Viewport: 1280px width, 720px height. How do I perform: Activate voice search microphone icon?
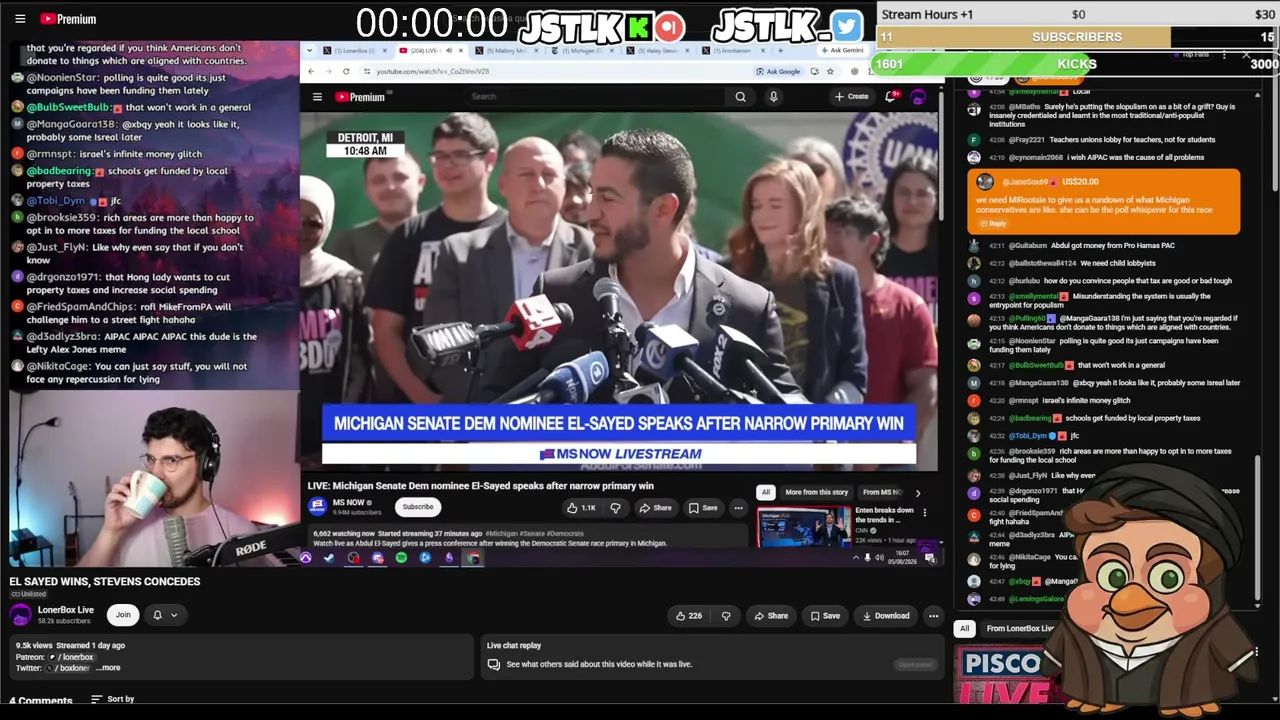(x=773, y=97)
